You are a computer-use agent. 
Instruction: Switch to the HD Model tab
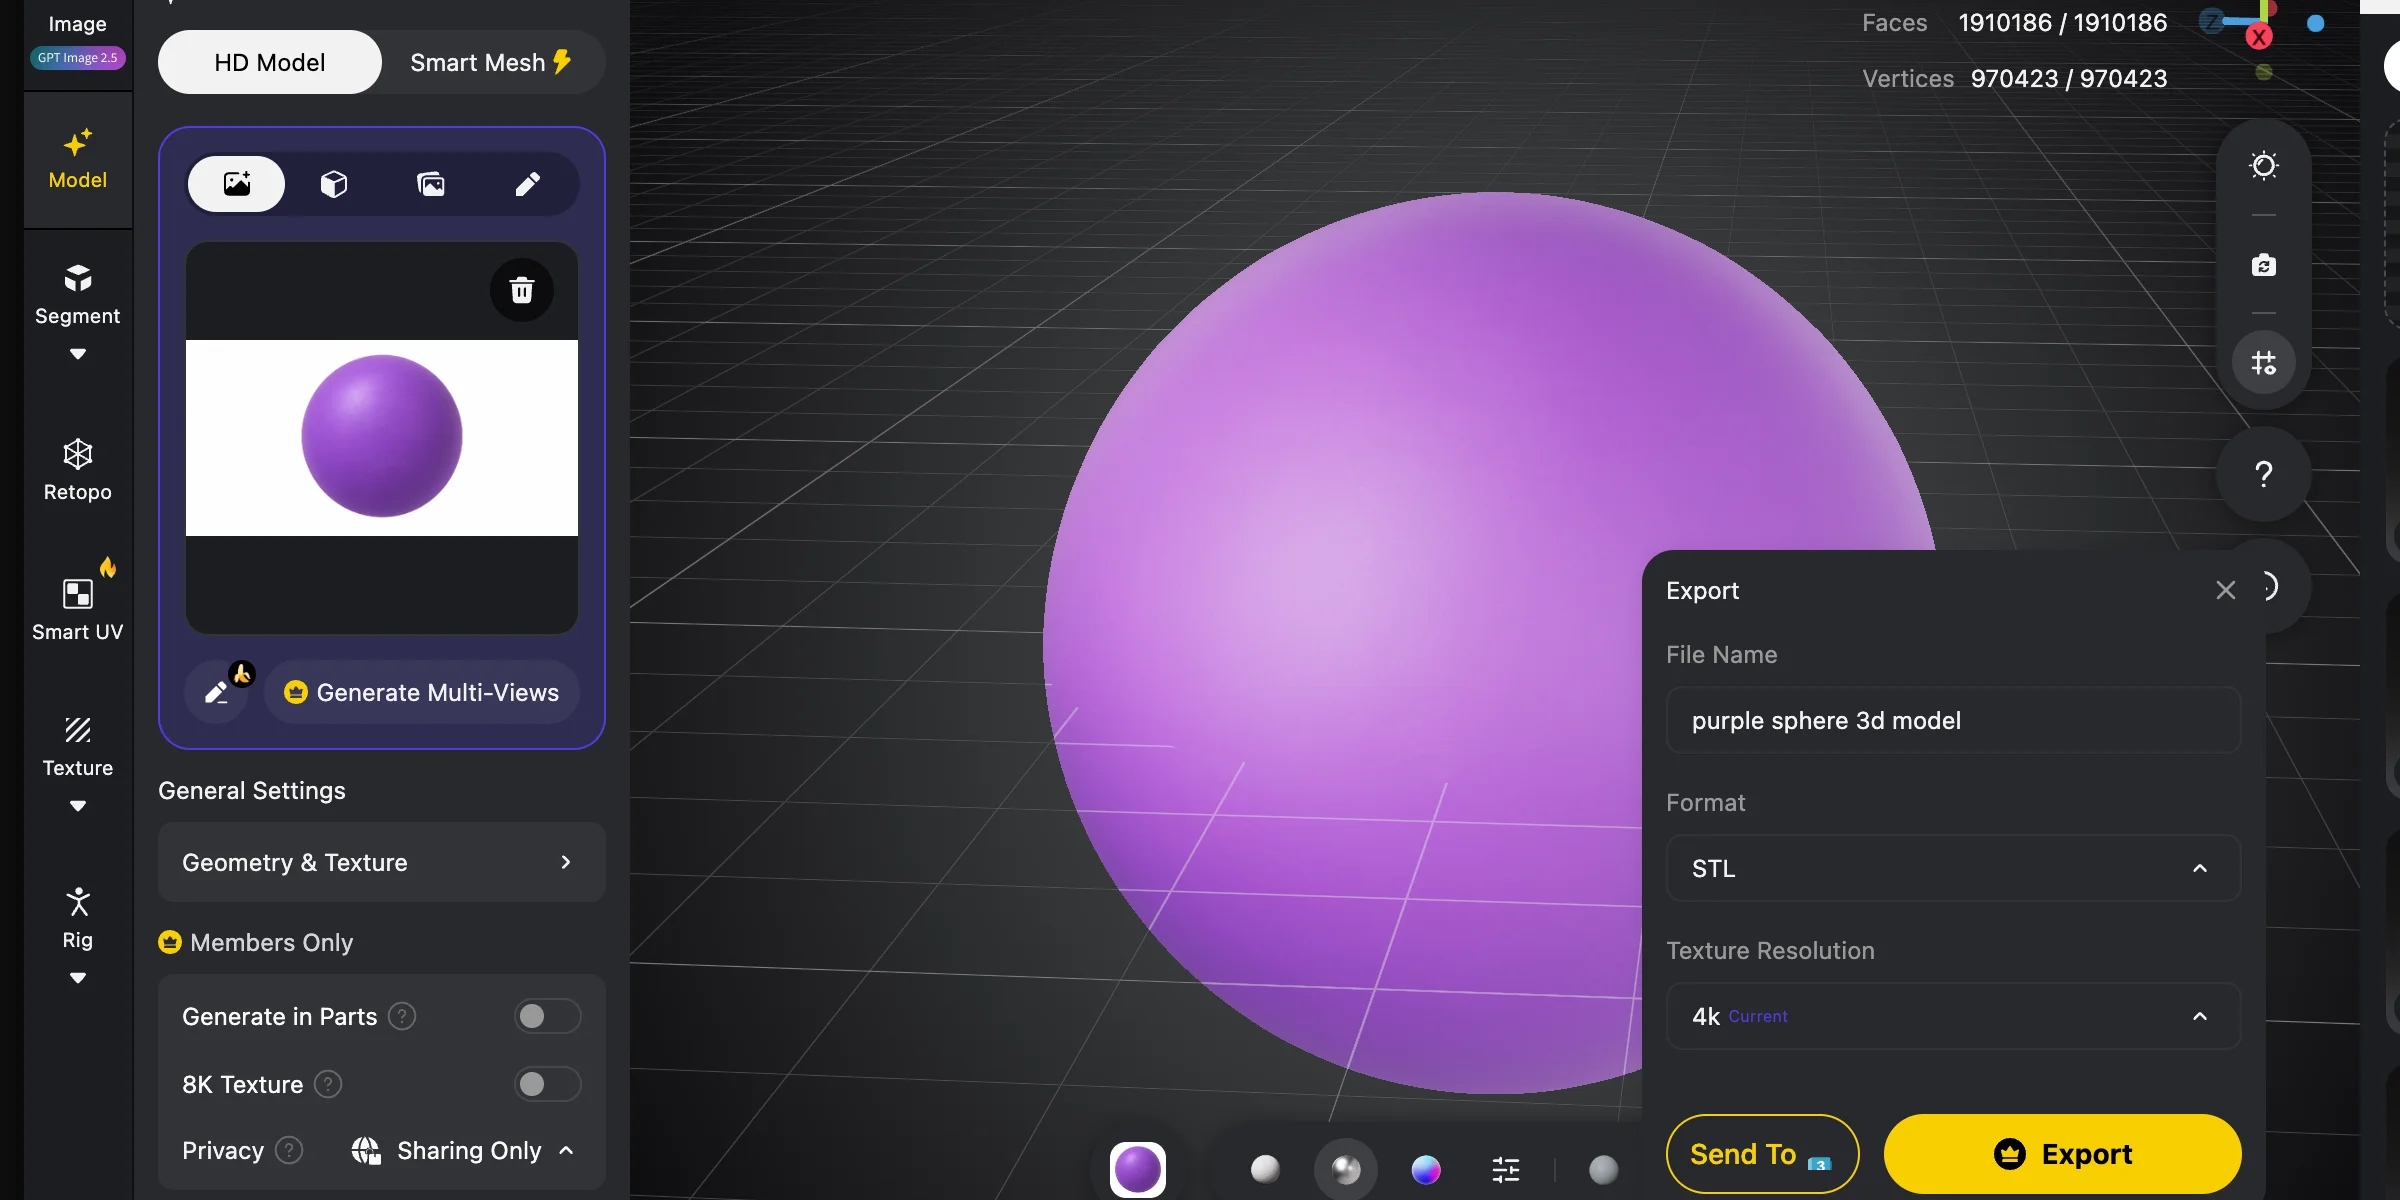pyautogui.click(x=270, y=62)
